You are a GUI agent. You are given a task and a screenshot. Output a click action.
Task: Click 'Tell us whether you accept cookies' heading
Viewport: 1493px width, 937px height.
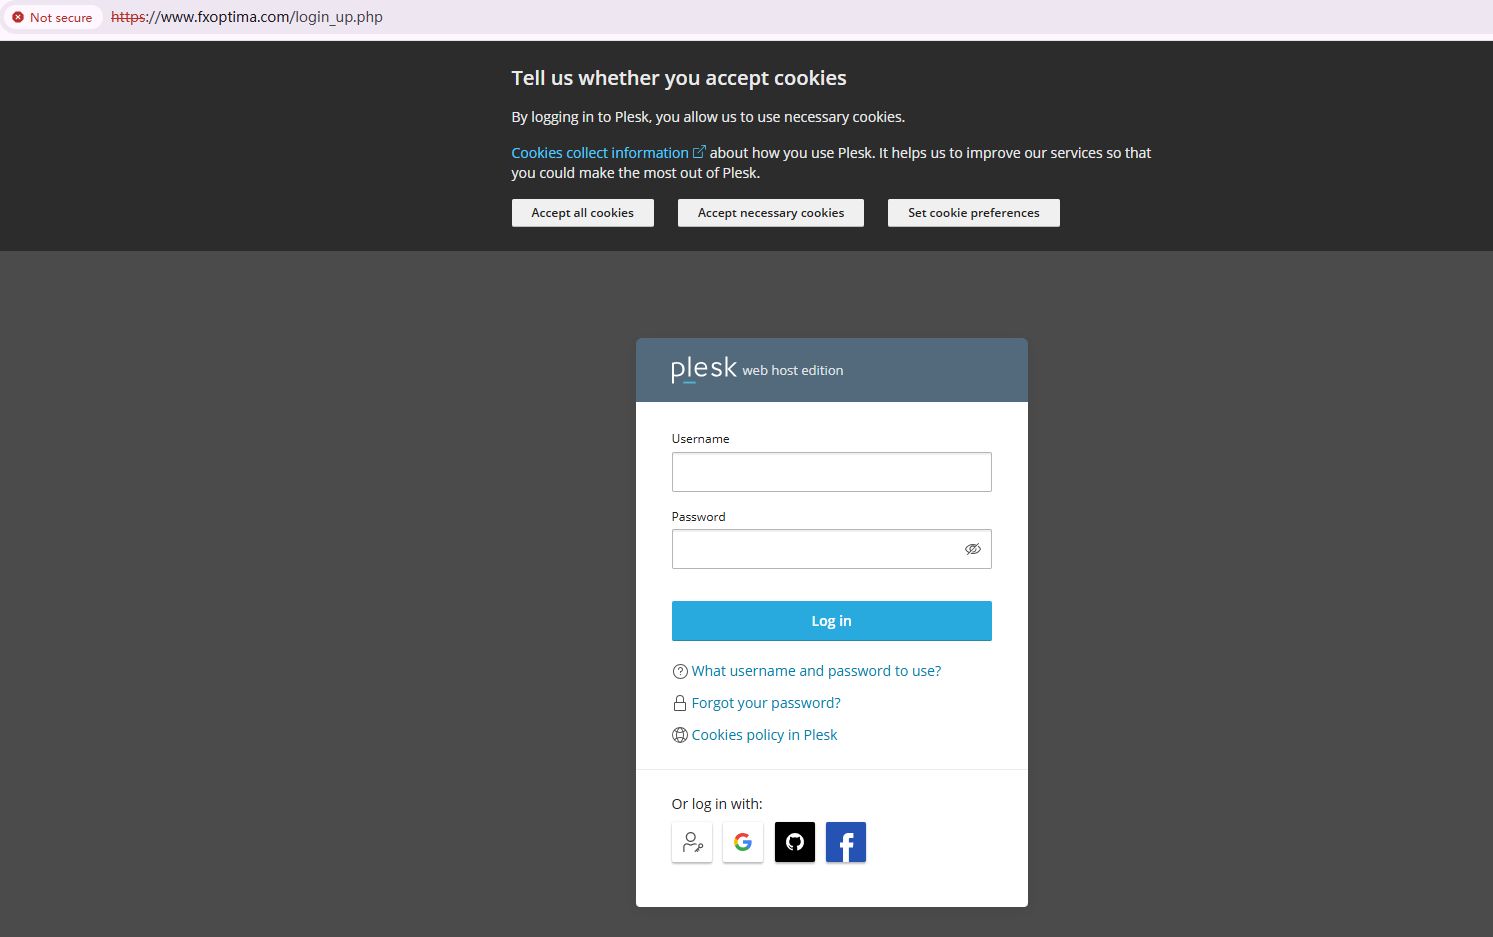pyautogui.click(x=679, y=78)
